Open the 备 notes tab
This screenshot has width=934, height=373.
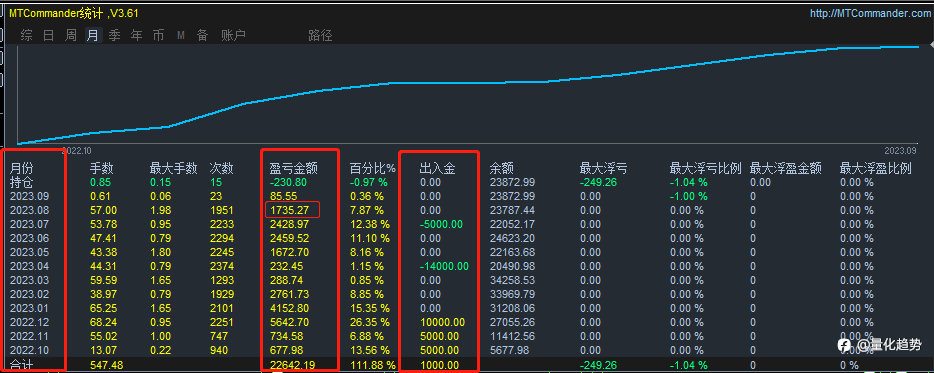tap(203, 35)
